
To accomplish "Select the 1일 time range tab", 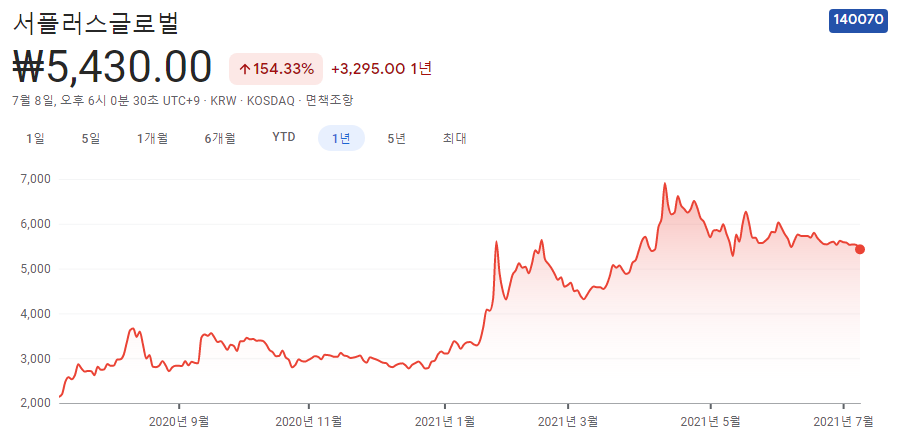I will point(35,138).
